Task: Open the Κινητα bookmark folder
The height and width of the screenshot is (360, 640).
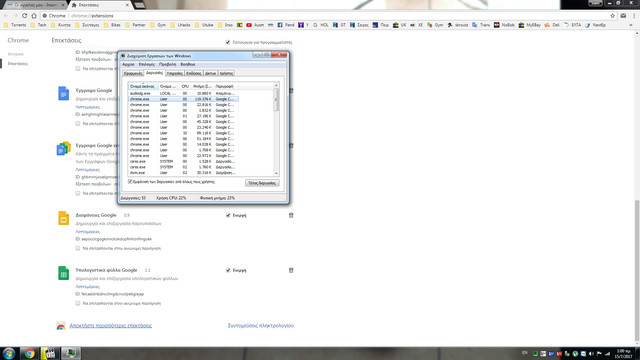Action: point(61,25)
